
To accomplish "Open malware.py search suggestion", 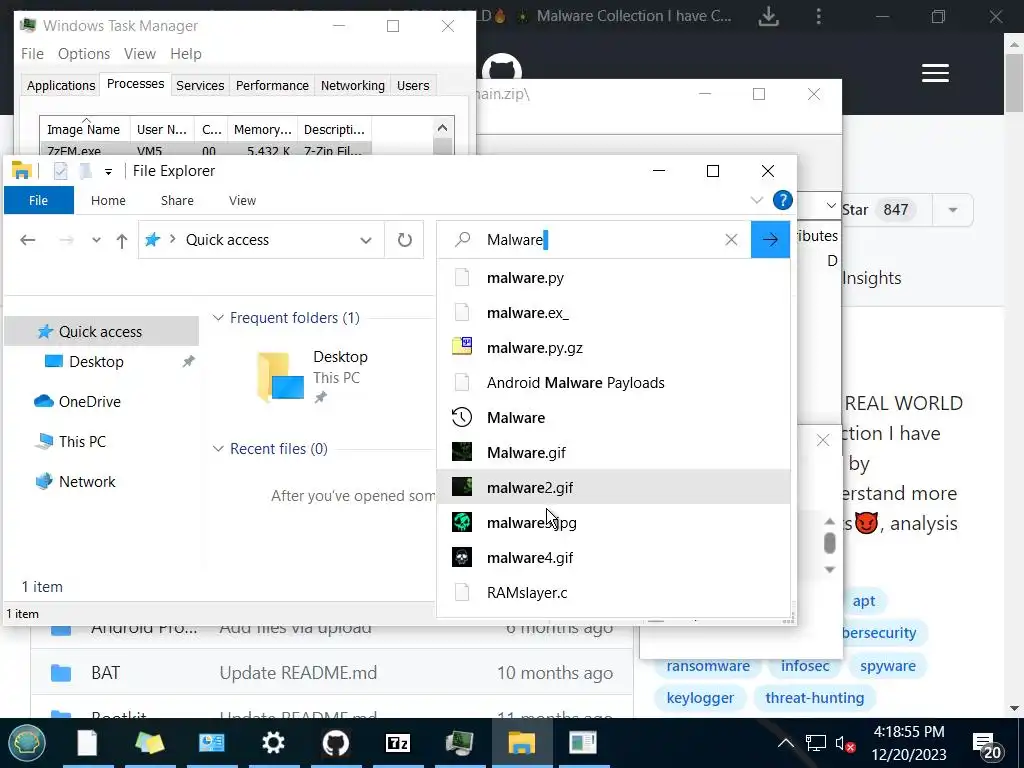I will (613, 278).
